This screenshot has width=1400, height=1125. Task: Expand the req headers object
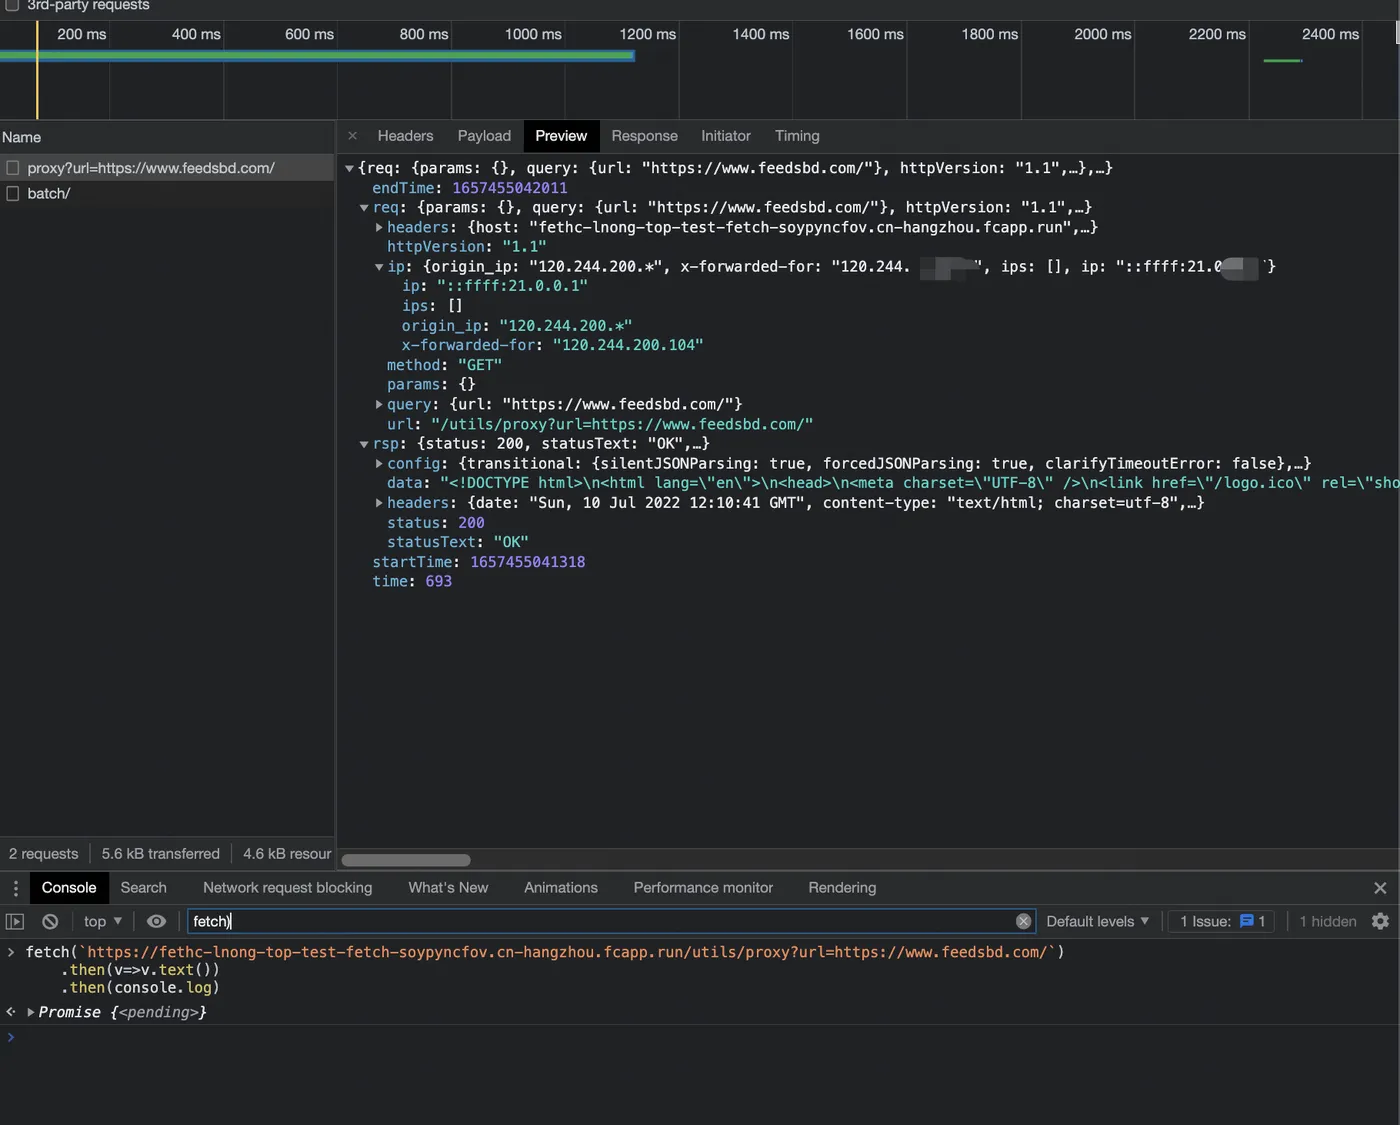[x=379, y=228]
